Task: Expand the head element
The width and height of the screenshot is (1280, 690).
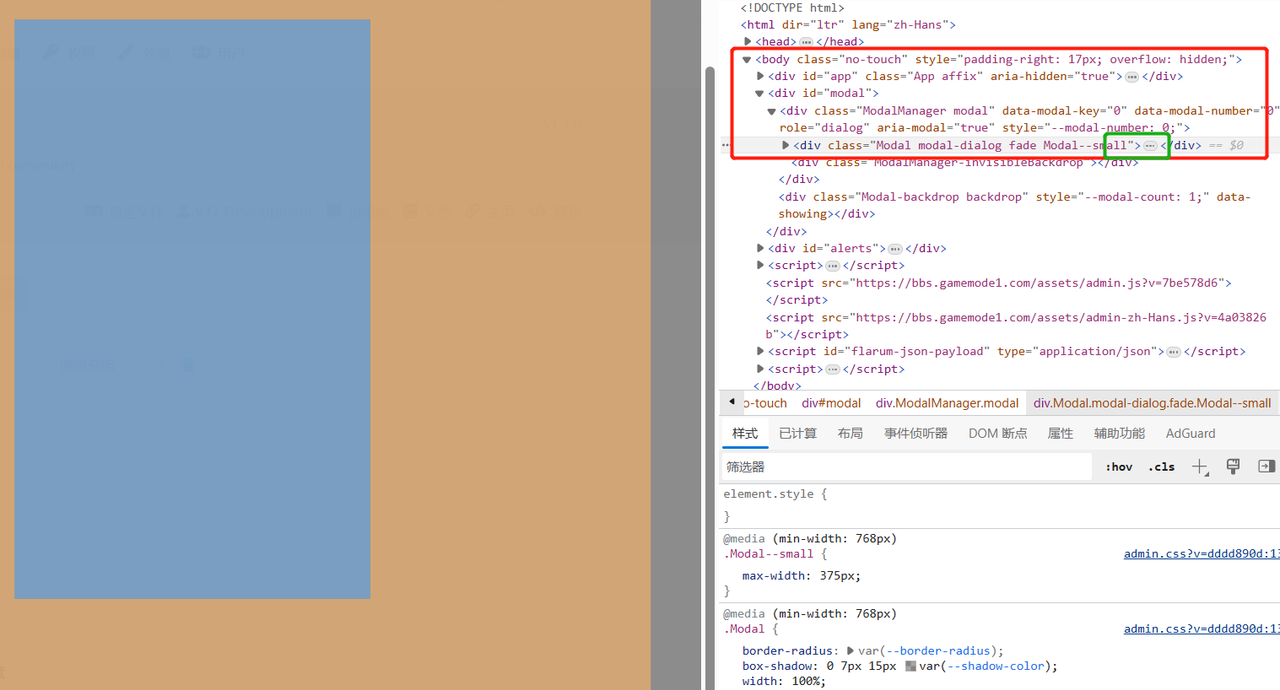Action: [x=748, y=41]
